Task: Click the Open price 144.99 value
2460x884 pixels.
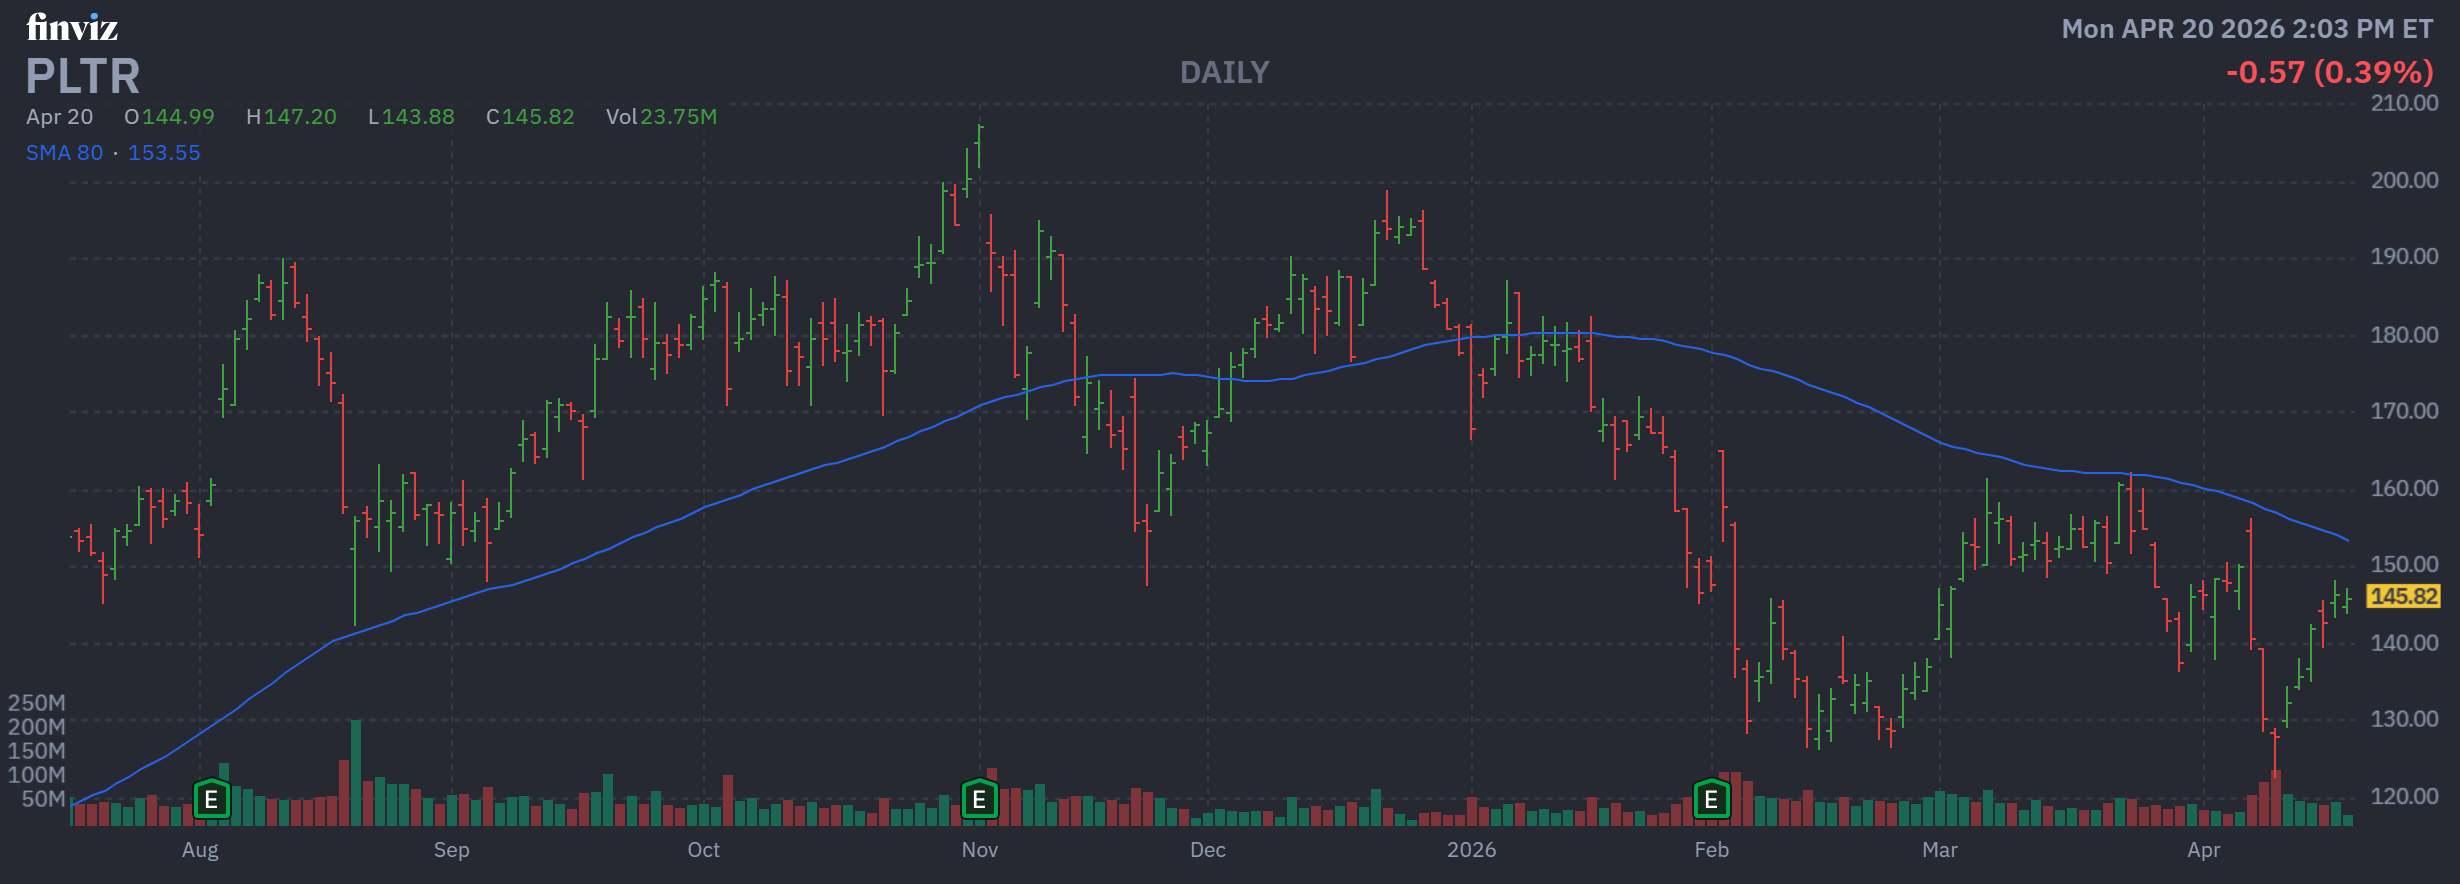Action: tap(178, 117)
